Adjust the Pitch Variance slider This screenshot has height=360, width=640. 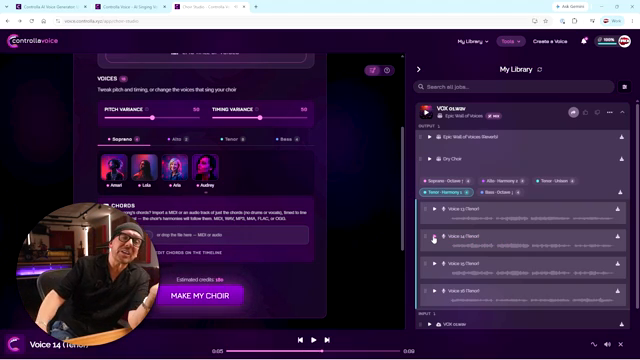click(x=152, y=118)
